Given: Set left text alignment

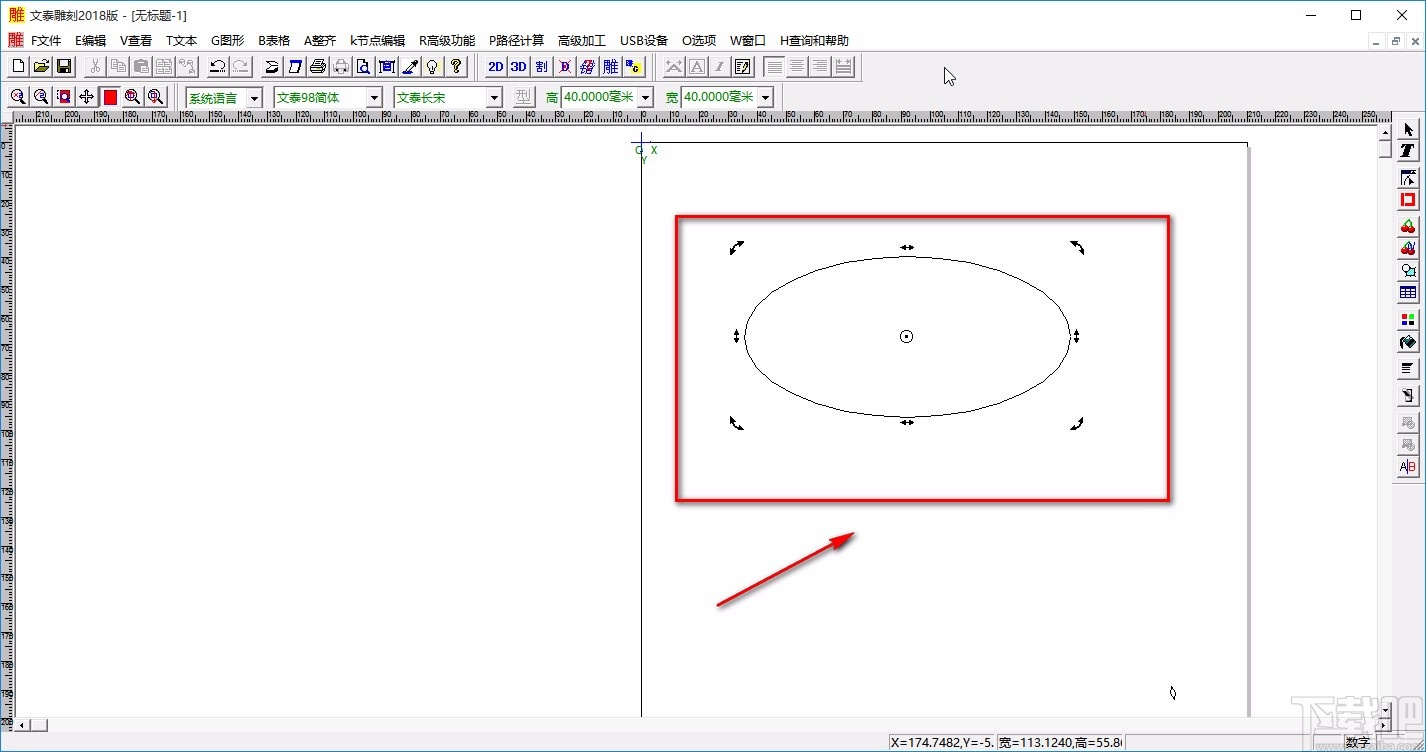Looking at the screenshot, I should pos(774,67).
